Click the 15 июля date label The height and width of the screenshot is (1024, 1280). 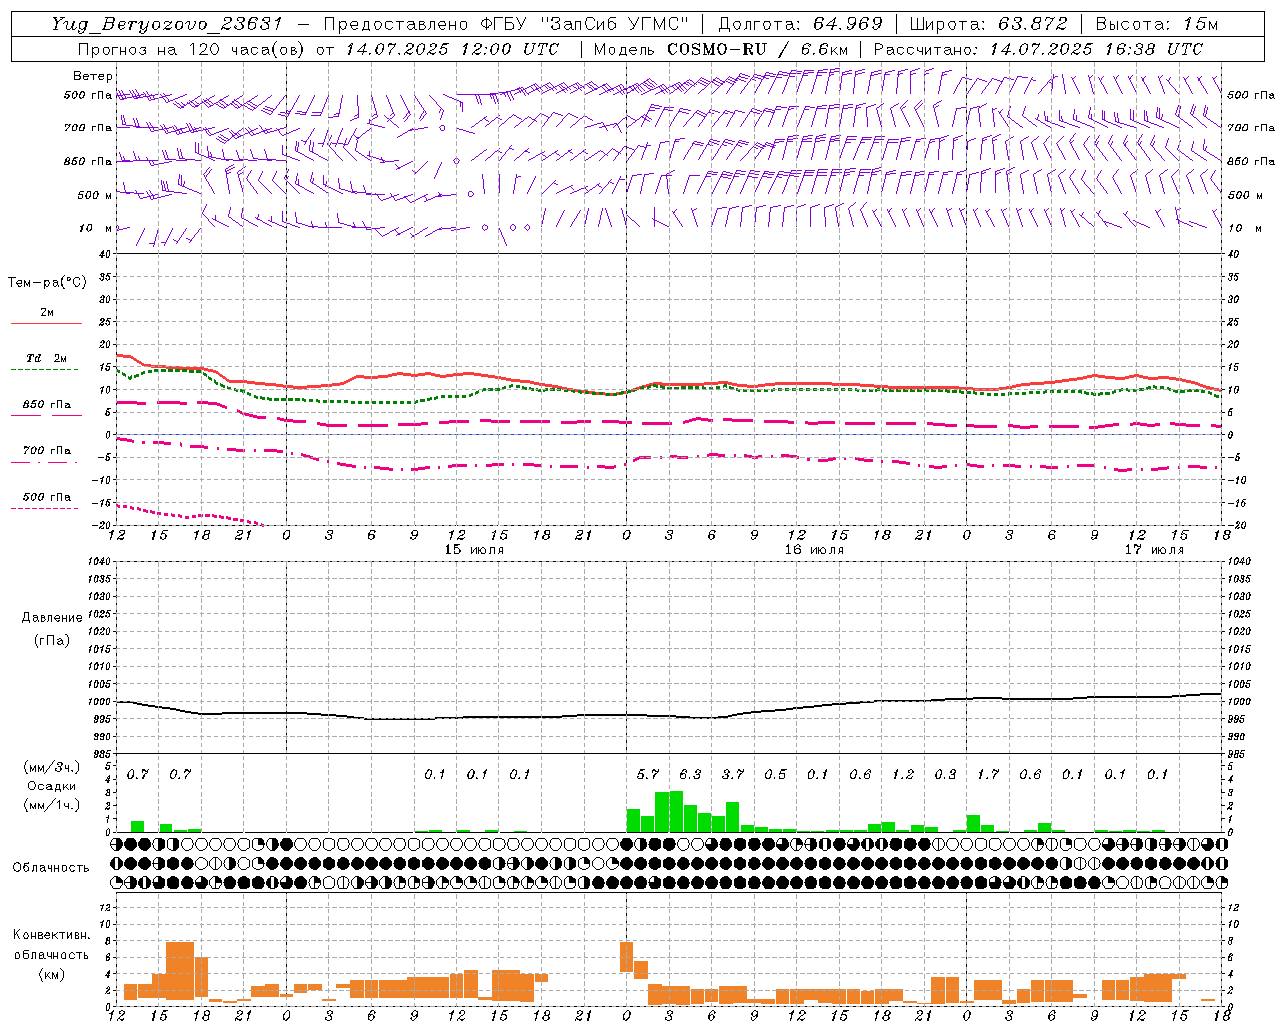(474, 550)
